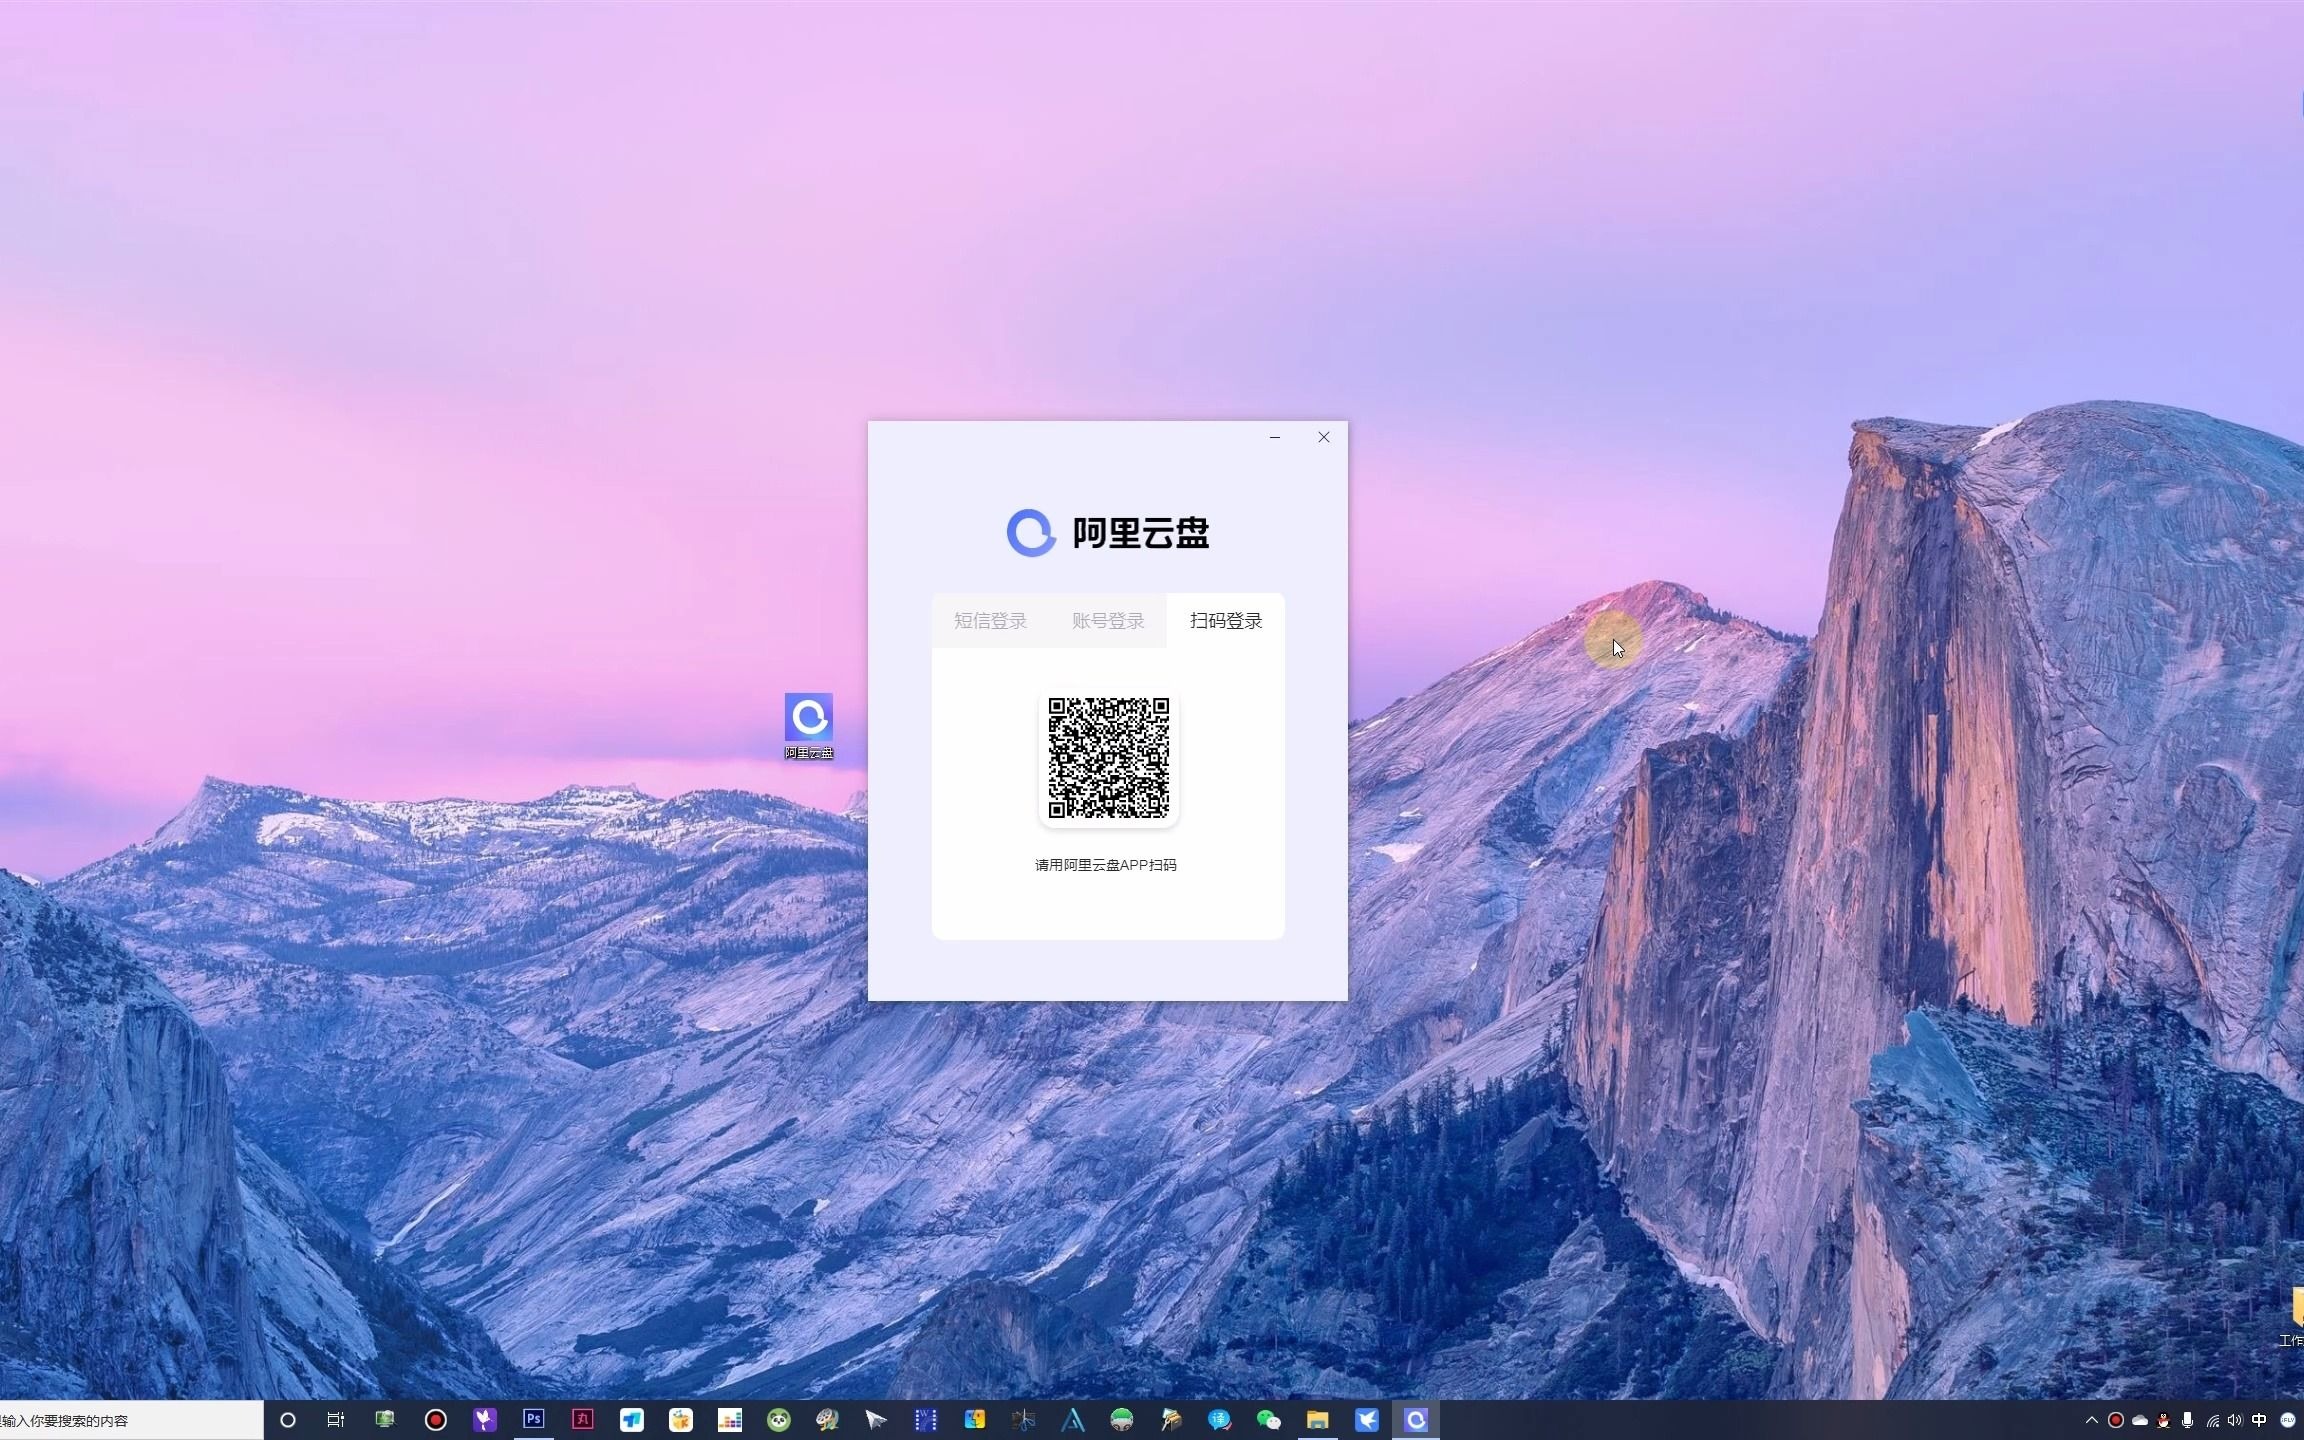The image size is (2304, 1440).
Task: Open Task View on the taskbar
Action: [336, 1420]
